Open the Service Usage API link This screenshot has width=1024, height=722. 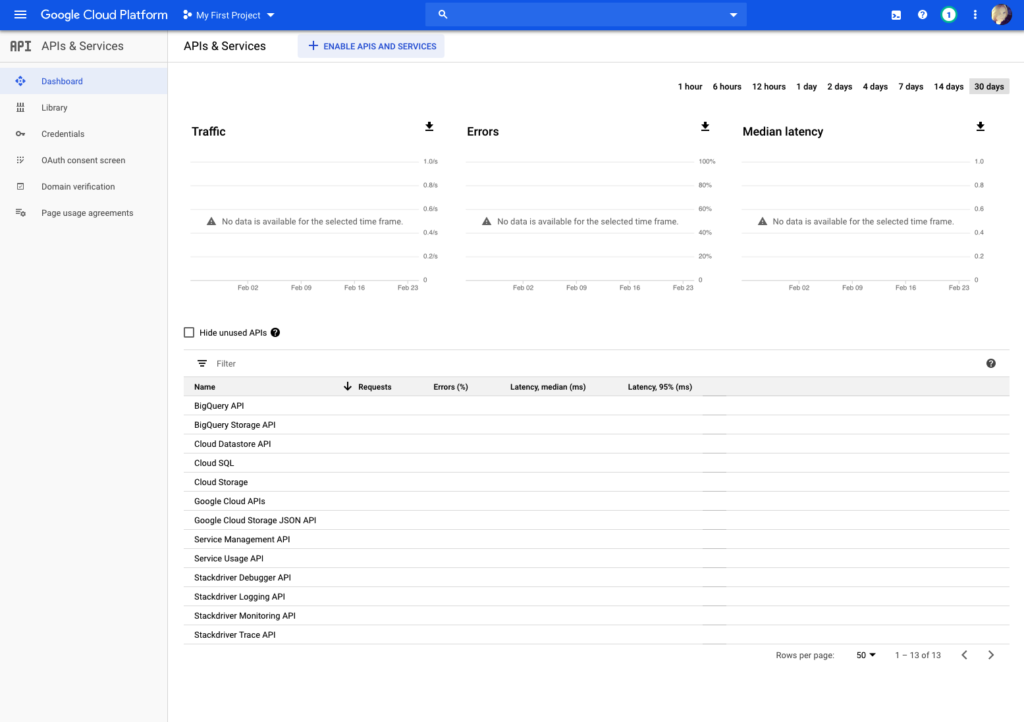point(229,558)
